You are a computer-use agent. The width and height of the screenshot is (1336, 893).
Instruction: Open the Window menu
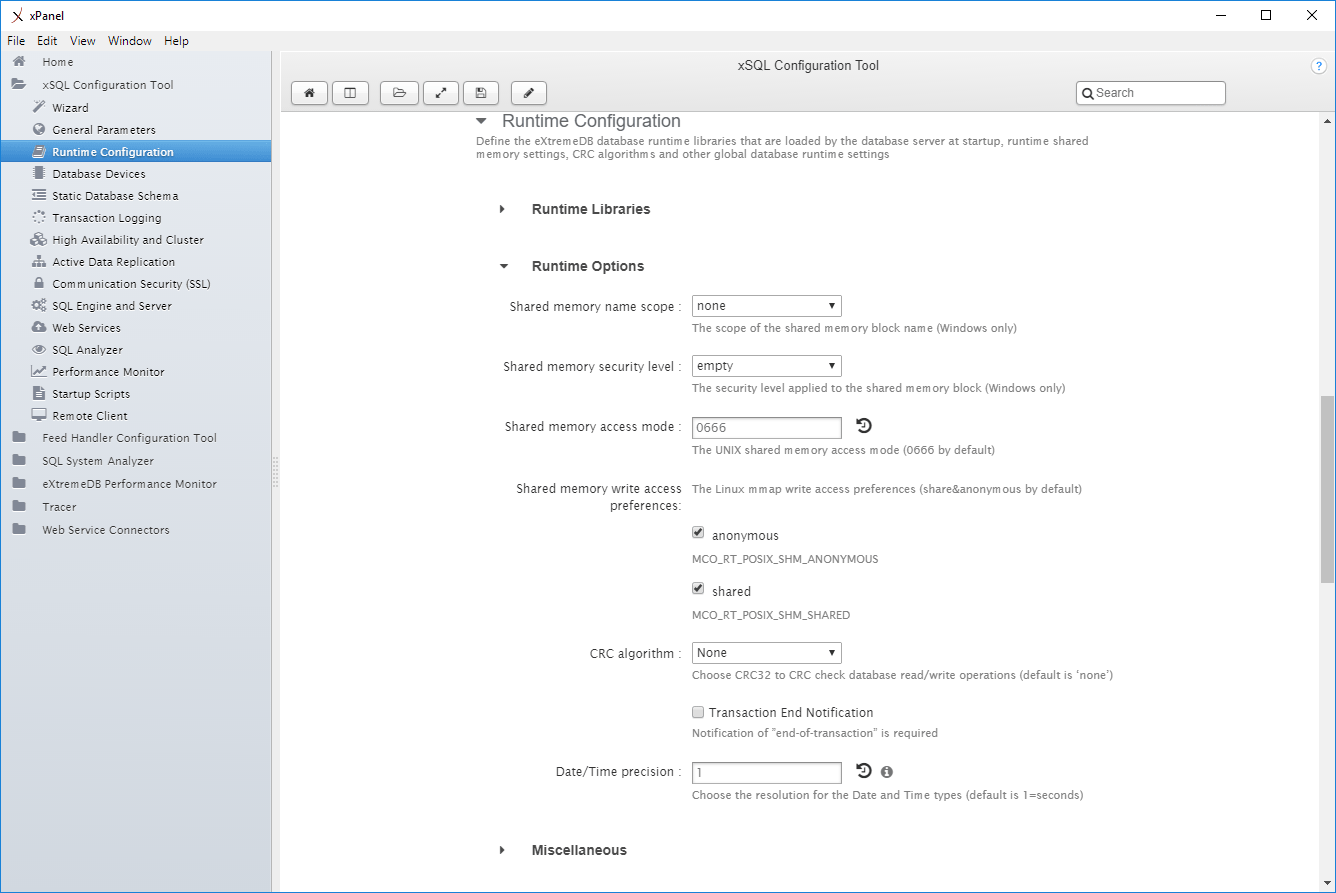click(130, 41)
